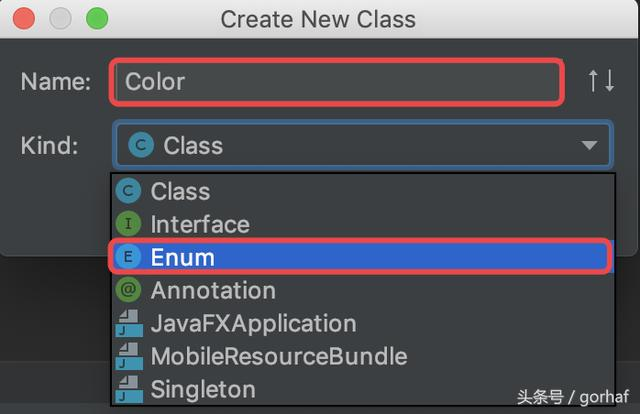Click the MobileResourceBundle template icon

(x=129, y=356)
